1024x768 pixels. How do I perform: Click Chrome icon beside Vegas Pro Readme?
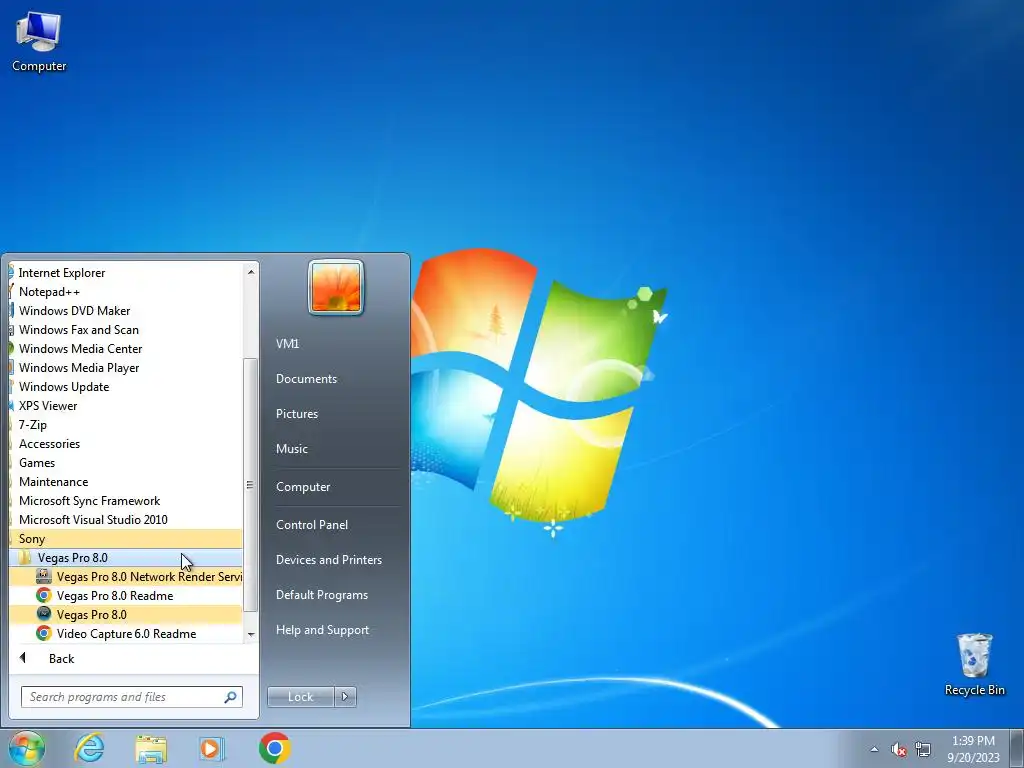click(44, 596)
